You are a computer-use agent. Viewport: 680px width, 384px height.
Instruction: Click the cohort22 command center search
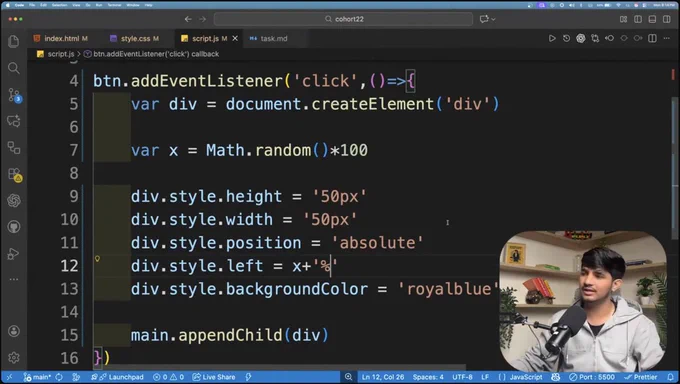pos(343,19)
